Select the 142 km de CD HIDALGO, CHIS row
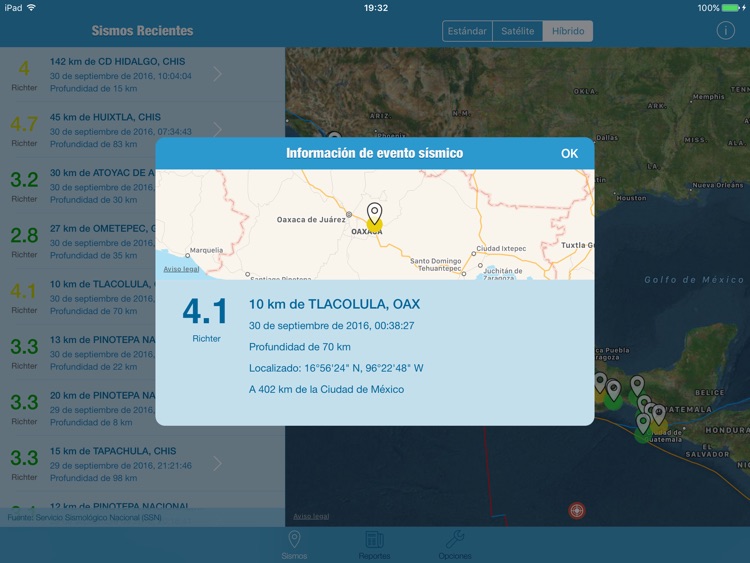 143,75
